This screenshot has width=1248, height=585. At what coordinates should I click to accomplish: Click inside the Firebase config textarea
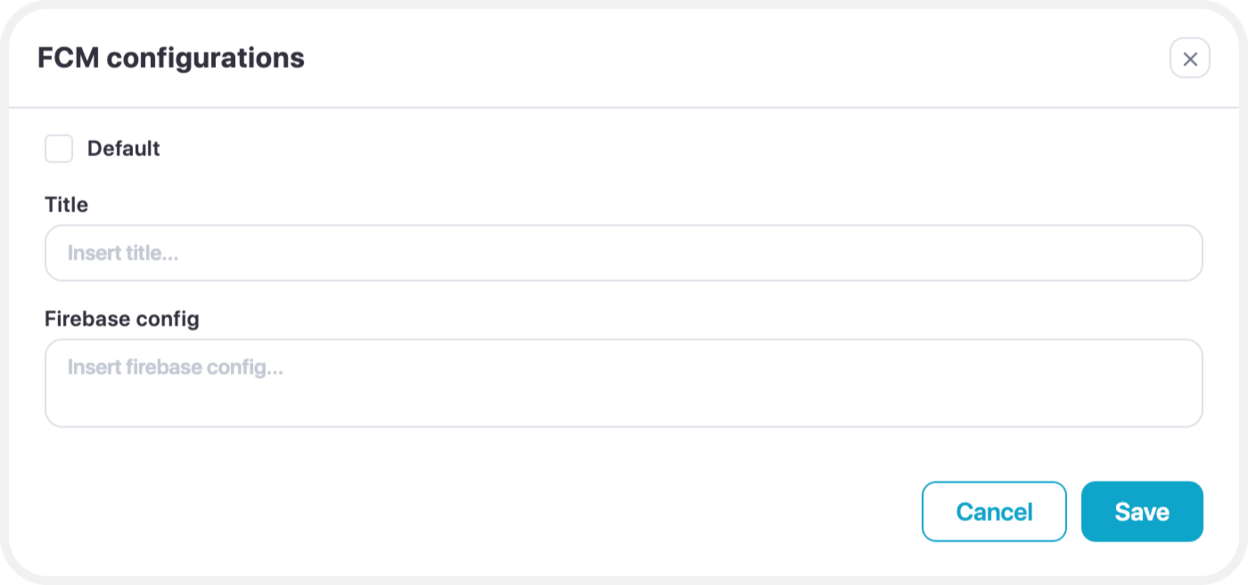623,383
